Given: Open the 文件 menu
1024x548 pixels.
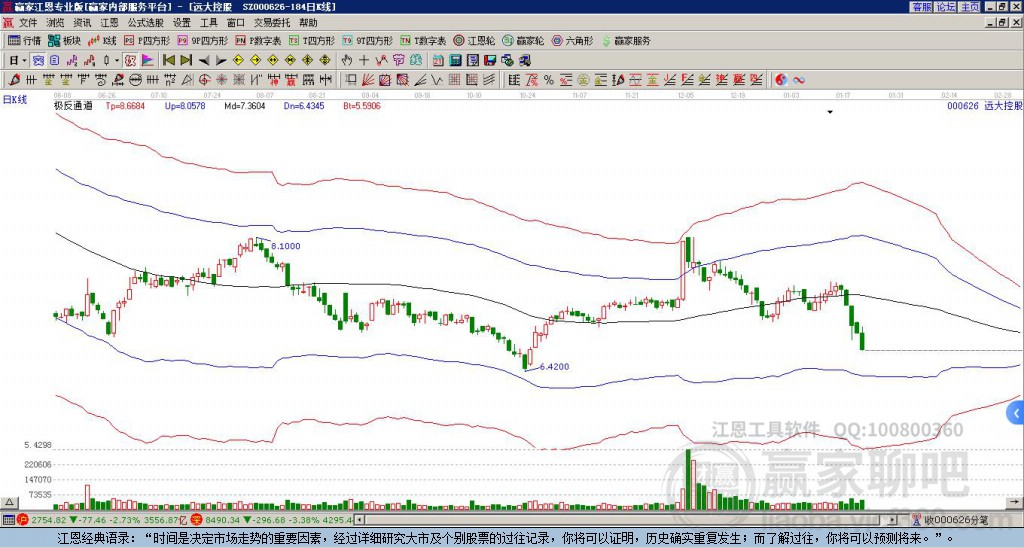Looking at the screenshot, I should 28,23.
